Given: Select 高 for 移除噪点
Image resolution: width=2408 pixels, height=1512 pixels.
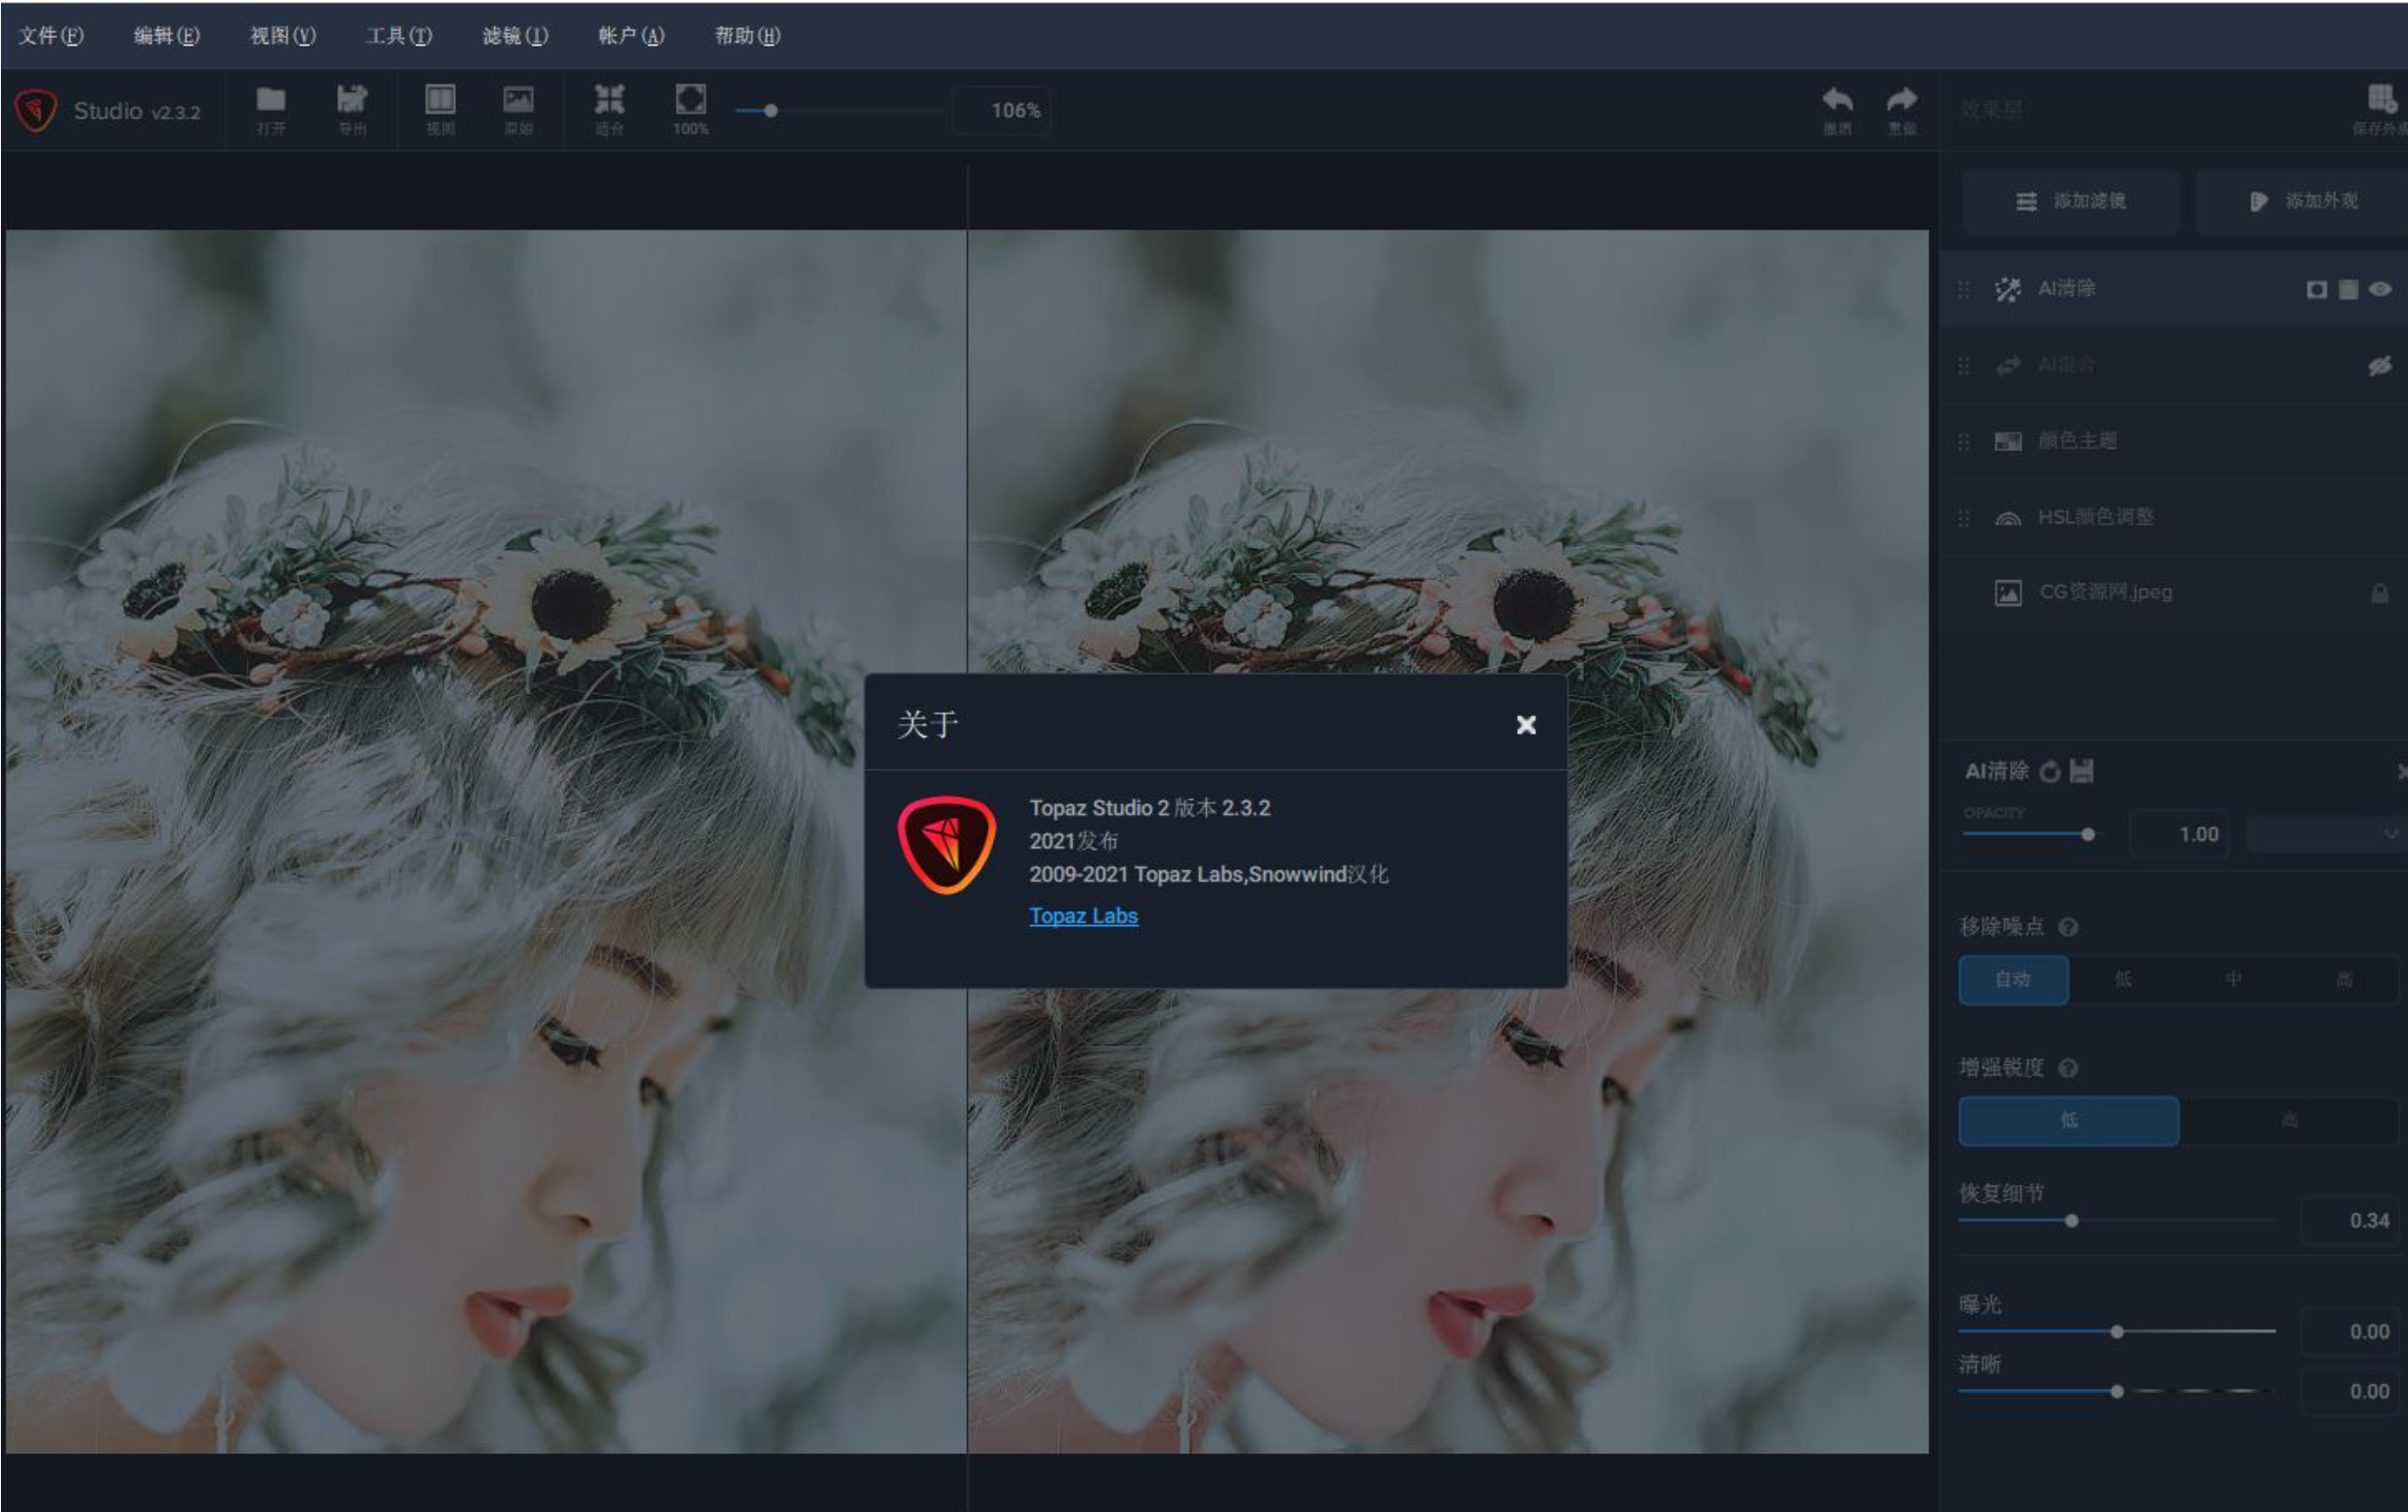Looking at the screenshot, I should click(2343, 980).
